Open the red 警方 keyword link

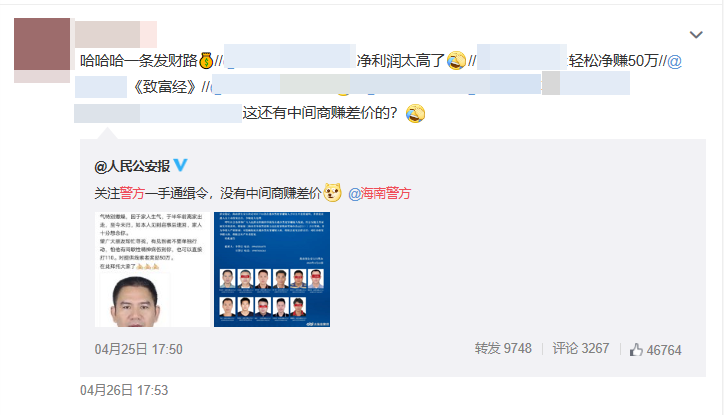click(132, 193)
